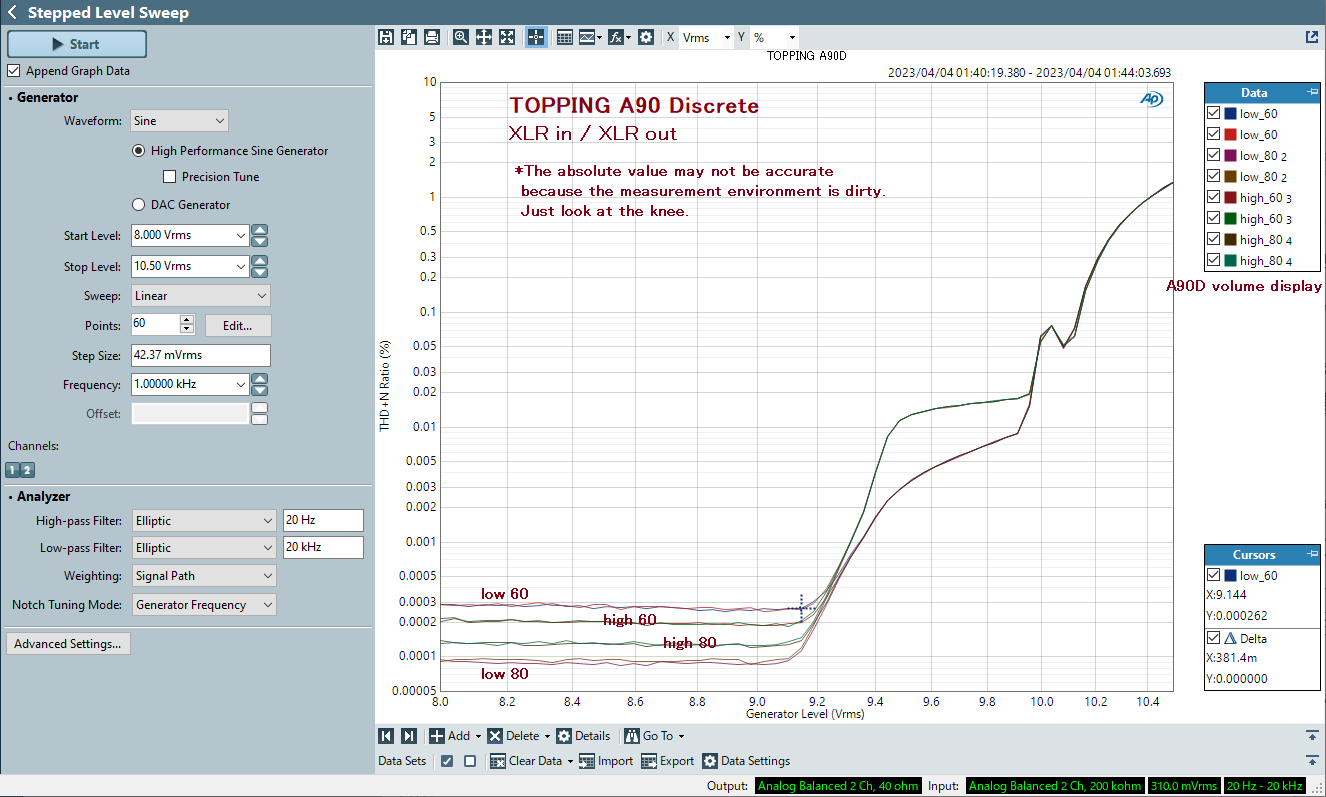Click the 20 kHz low-pass field
This screenshot has height=797, width=1326.
point(323,548)
